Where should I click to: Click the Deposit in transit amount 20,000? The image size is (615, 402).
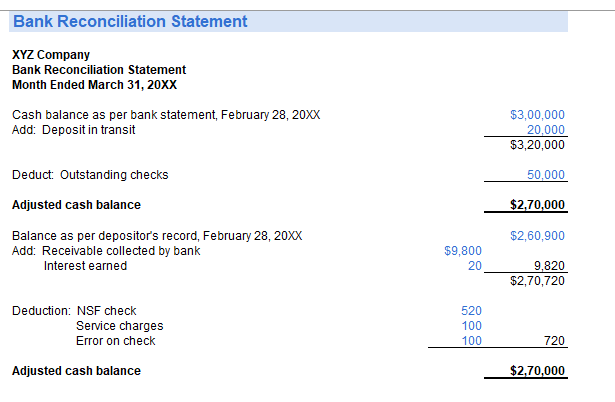(545, 129)
